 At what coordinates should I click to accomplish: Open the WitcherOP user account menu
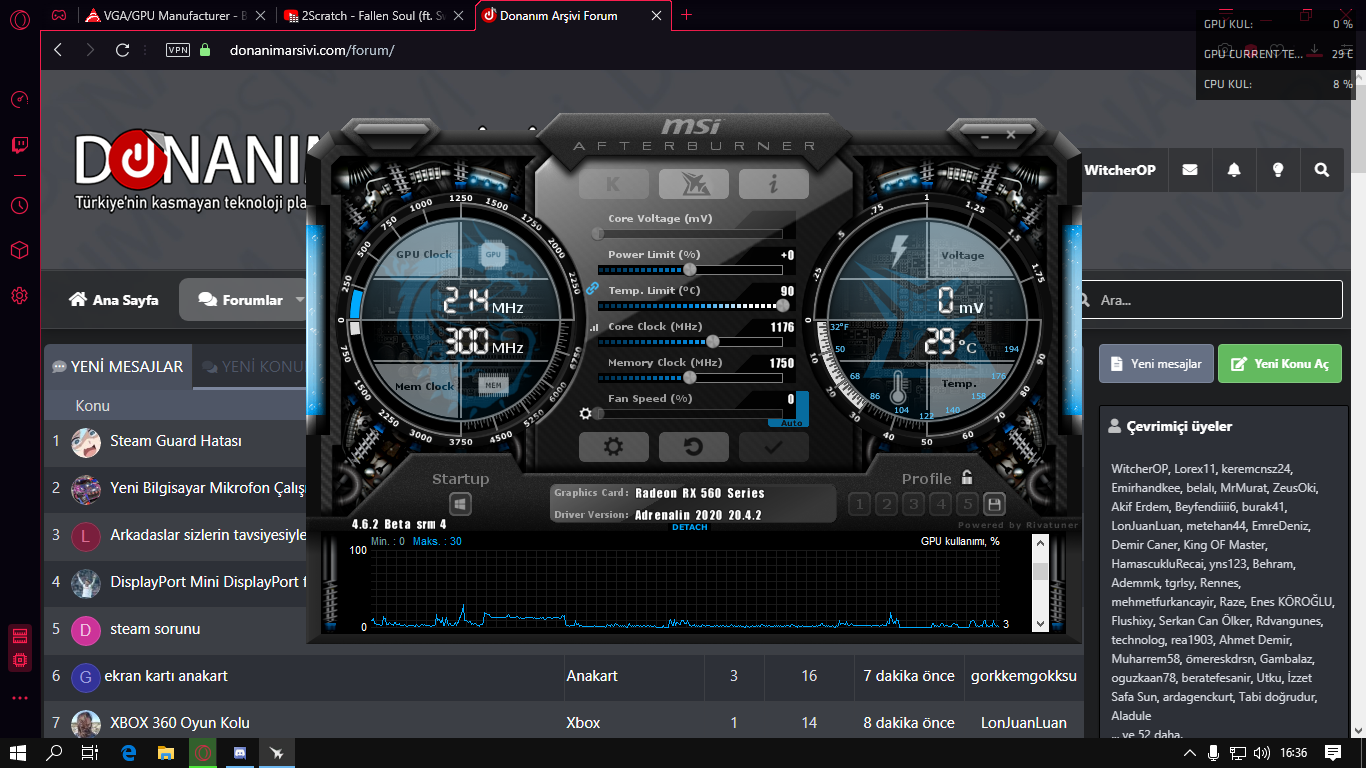coord(1120,170)
